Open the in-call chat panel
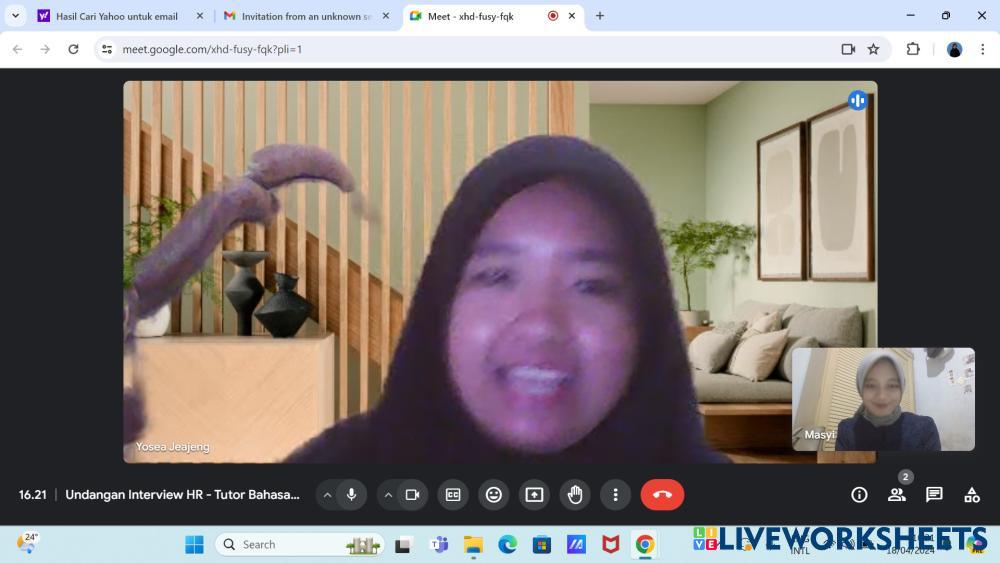Screen dimensions: 1000x563 (x=934, y=495)
